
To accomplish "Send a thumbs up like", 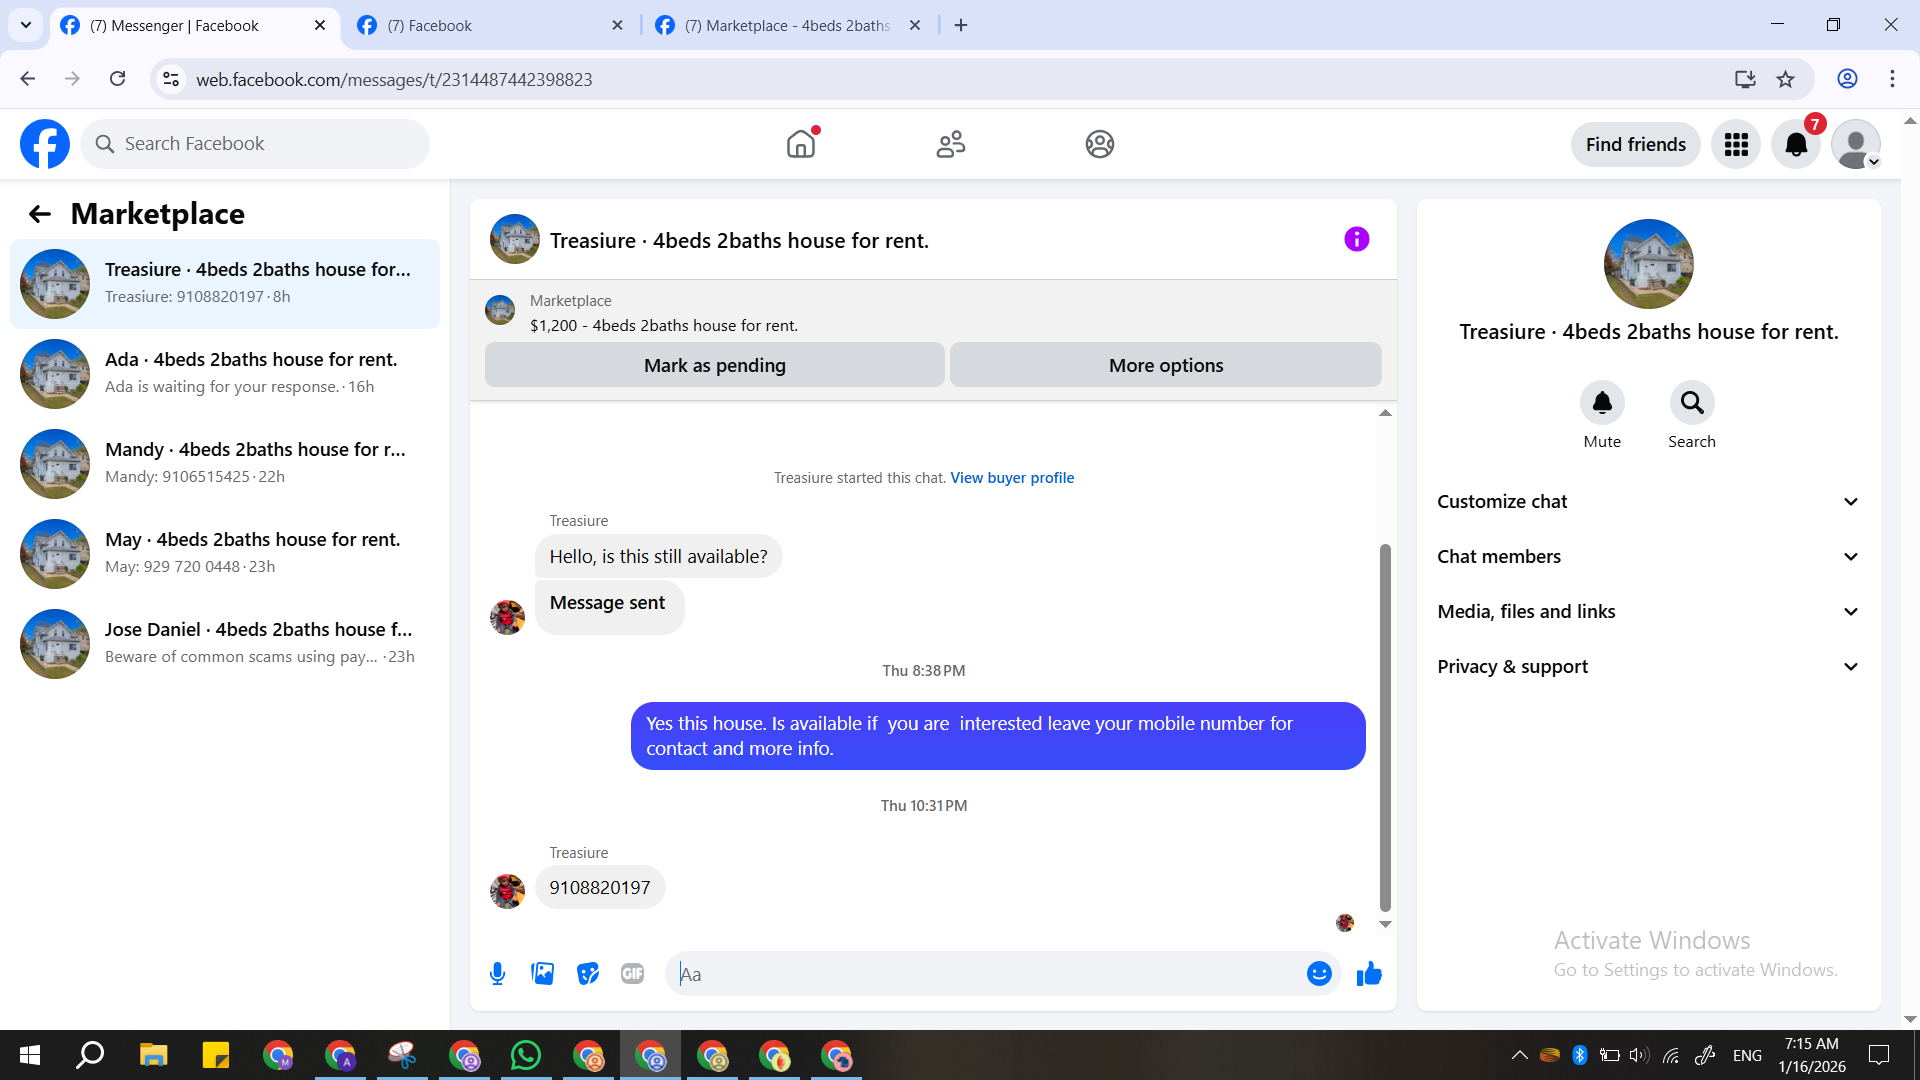I will 1369,973.
